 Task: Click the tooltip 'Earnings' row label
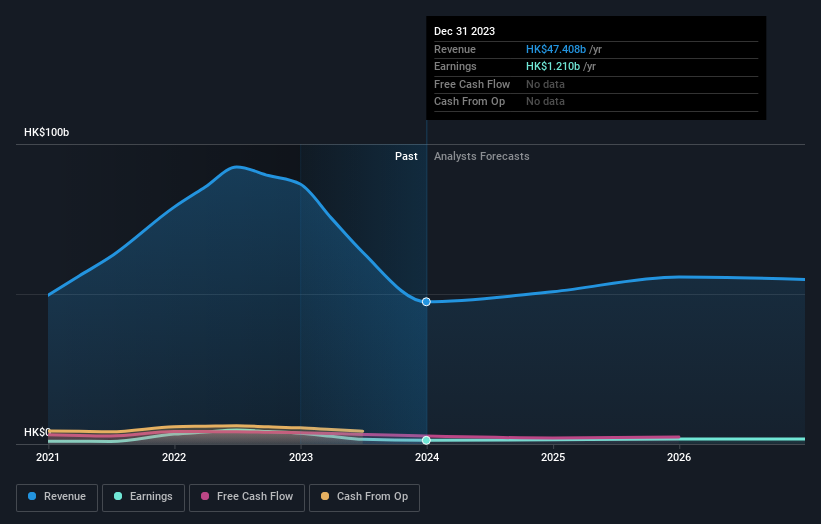(x=455, y=66)
